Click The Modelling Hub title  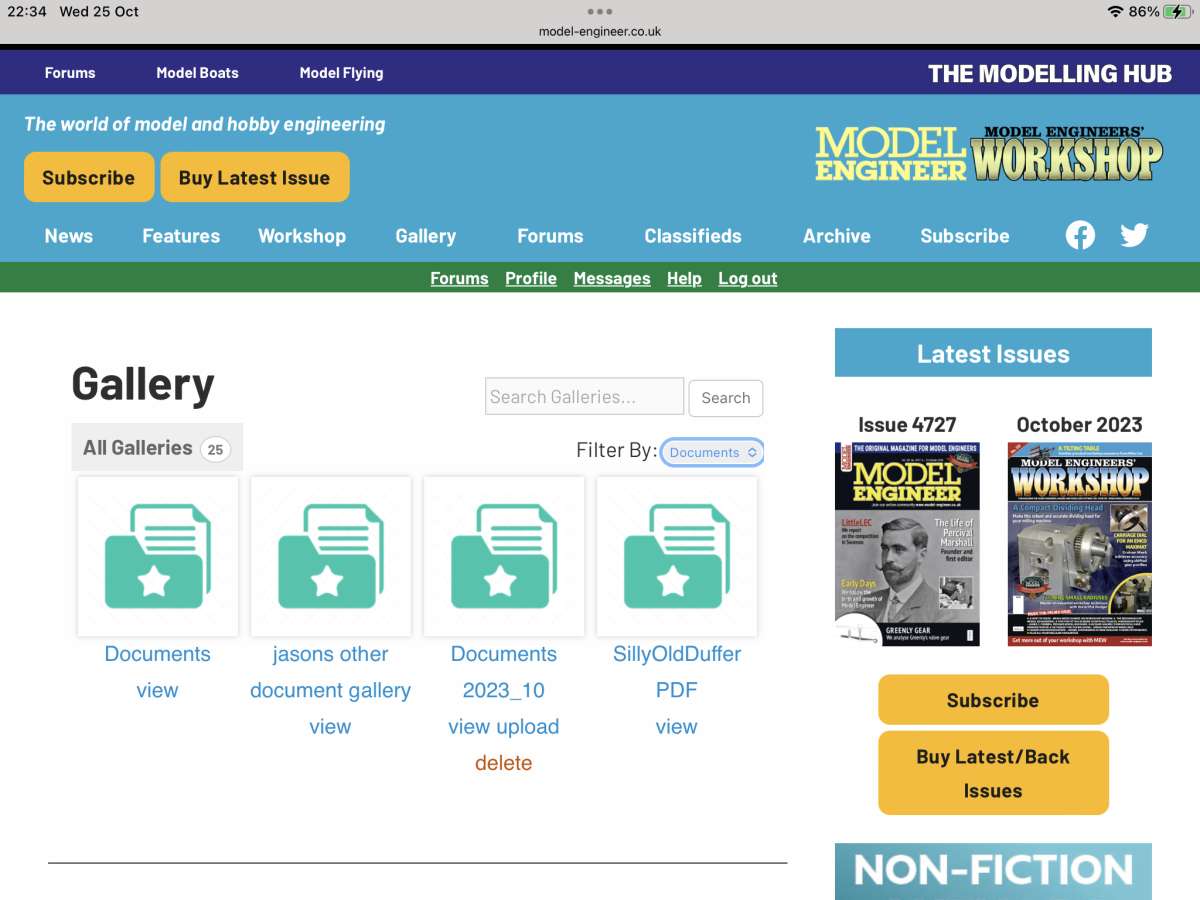coord(1050,73)
